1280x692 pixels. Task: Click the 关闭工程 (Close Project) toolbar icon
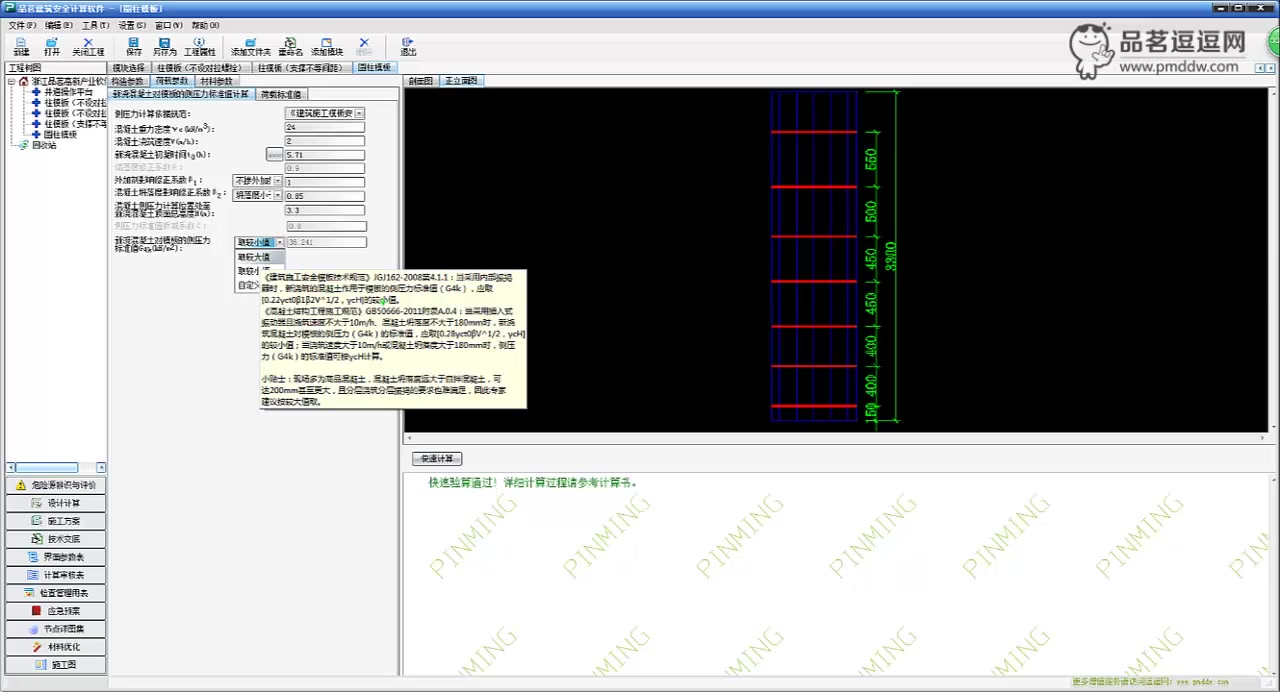(88, 46)
